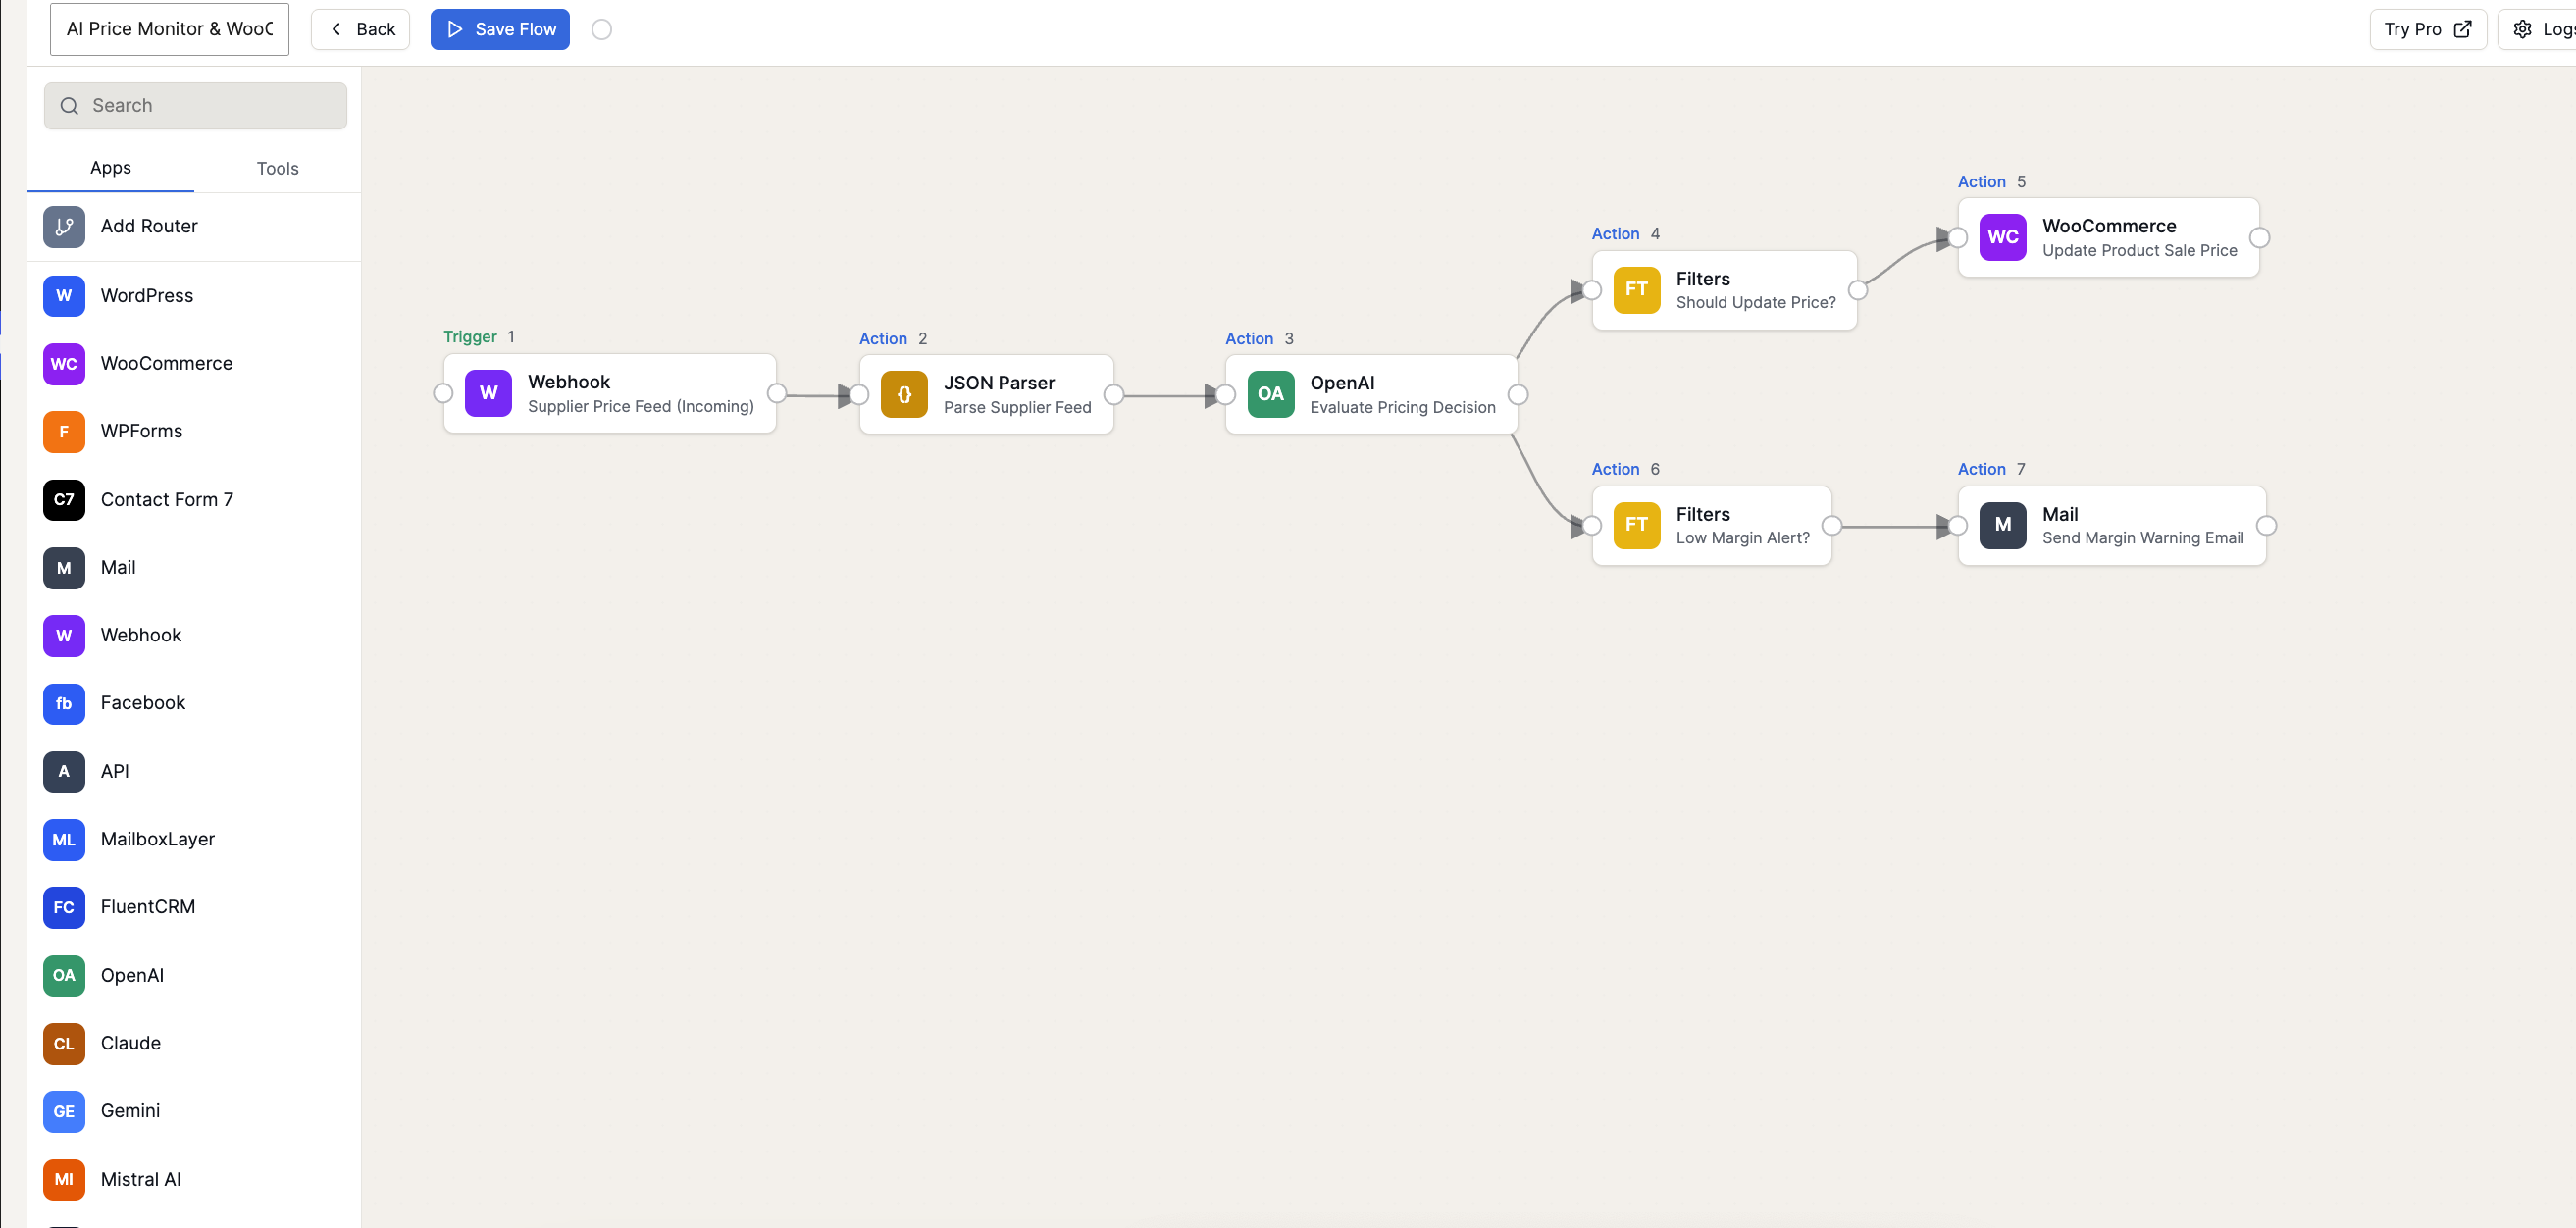Pick the Webhook app icon in sidebar
2576x1228 pixels.
coord(64,636)
